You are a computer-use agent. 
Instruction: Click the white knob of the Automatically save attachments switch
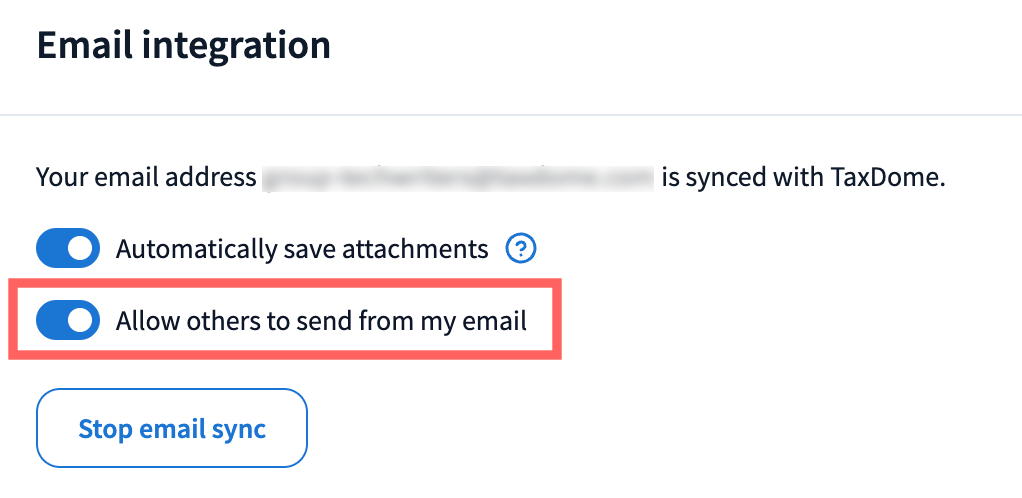pyautogui.click(x=82, y=248)
